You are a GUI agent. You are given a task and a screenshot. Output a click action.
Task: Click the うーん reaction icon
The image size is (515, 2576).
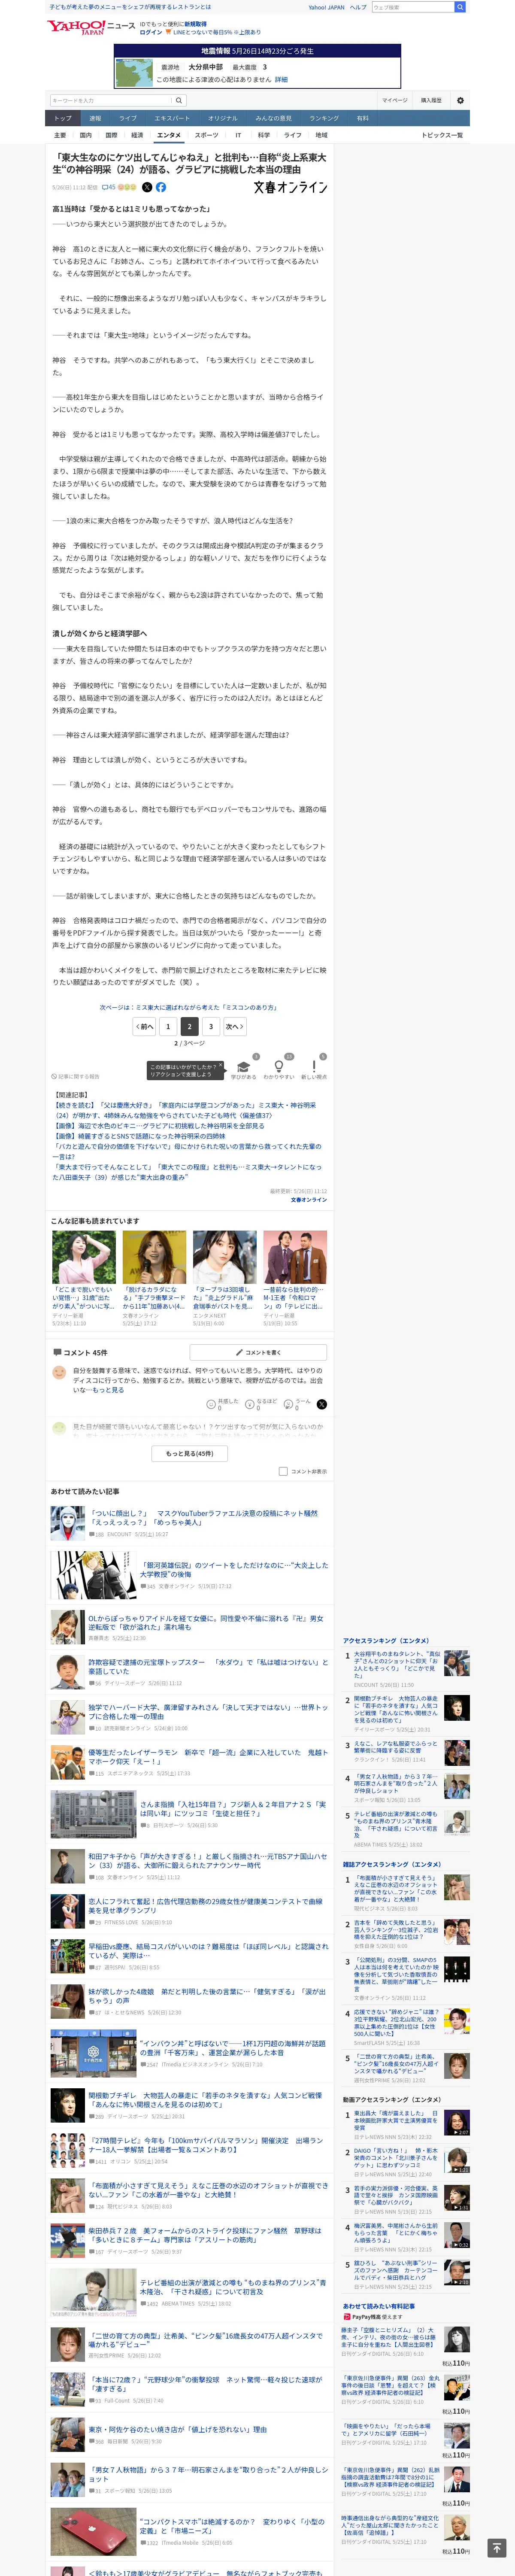click(x=287, y=1403)
